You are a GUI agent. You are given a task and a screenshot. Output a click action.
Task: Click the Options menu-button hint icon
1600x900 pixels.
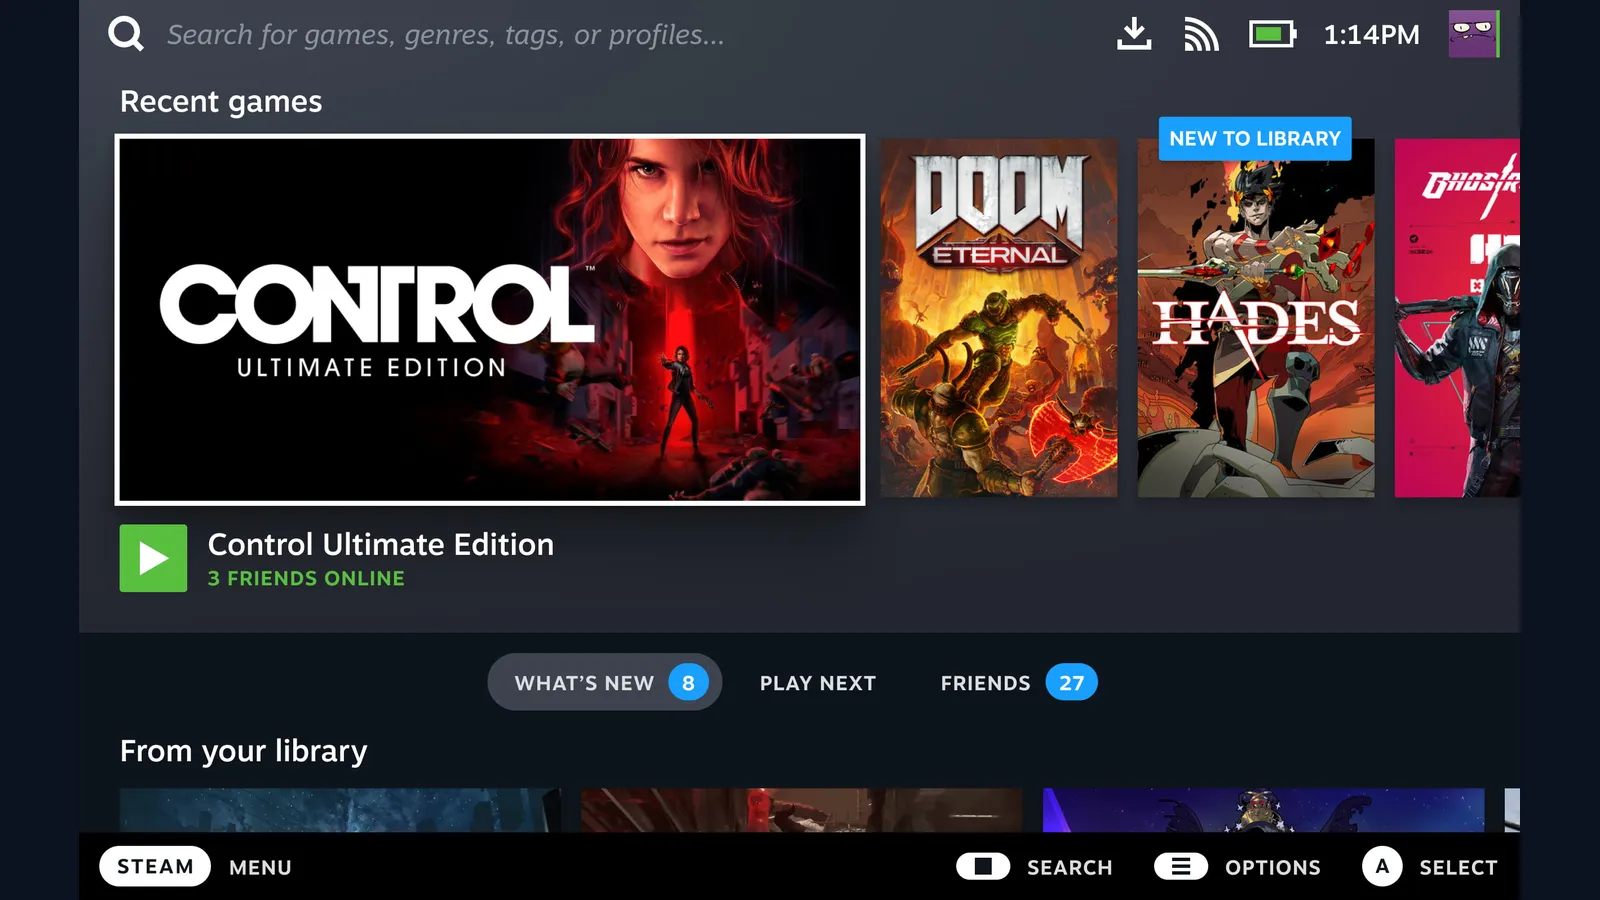tap(1181, 866)
